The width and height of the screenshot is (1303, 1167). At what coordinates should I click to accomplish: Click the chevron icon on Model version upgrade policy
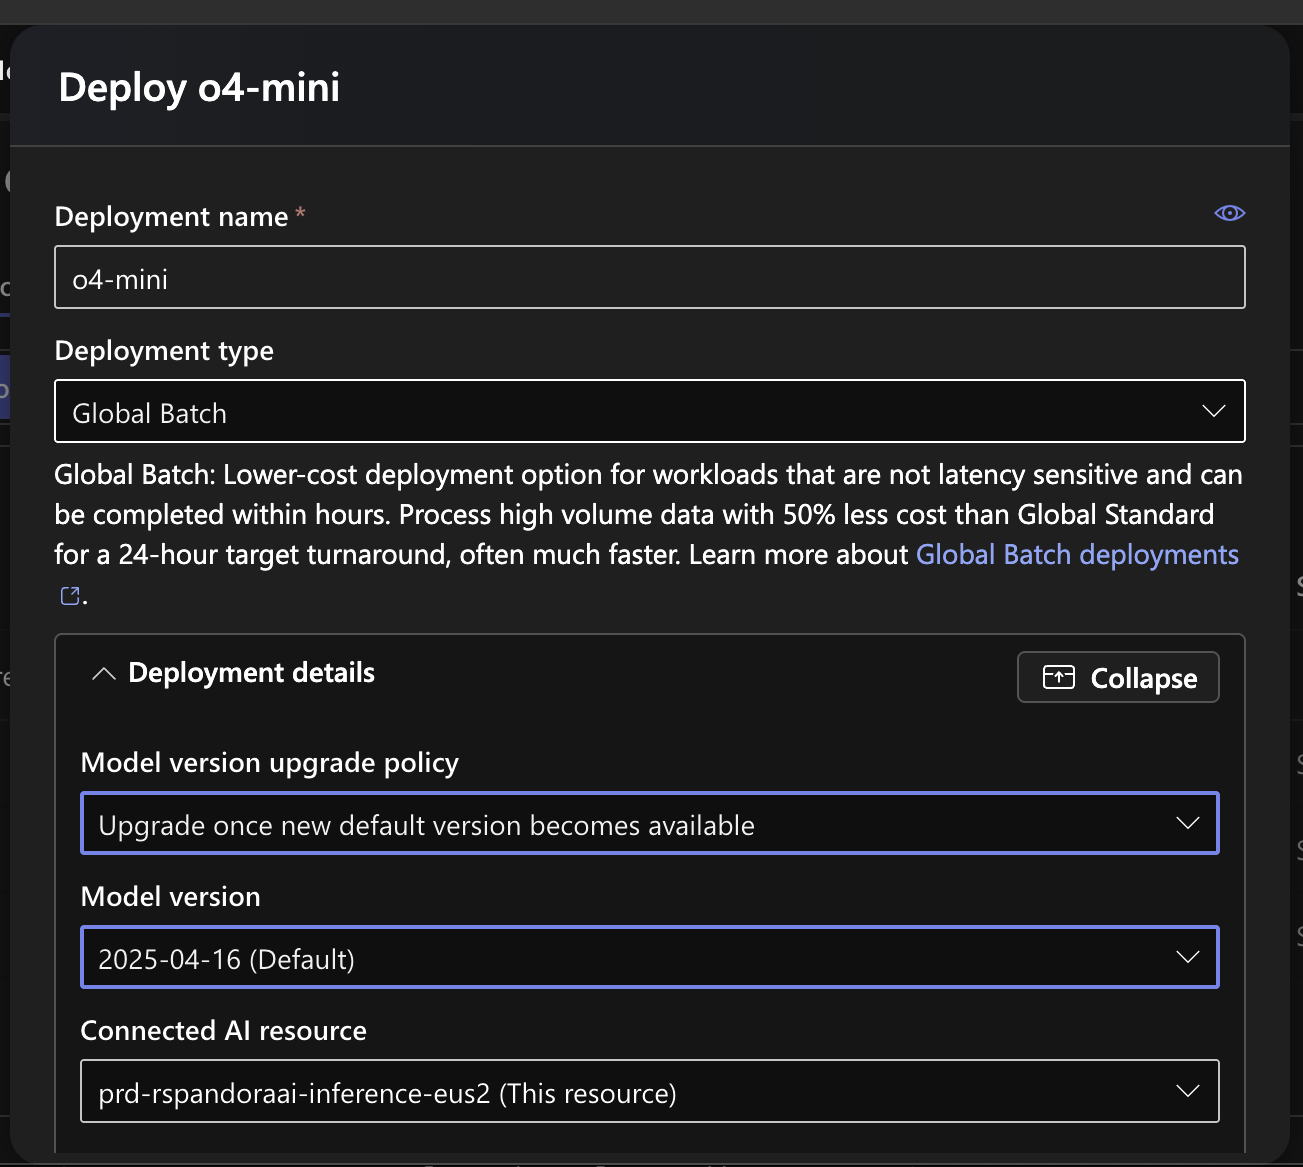click(x=1187, y=822)
